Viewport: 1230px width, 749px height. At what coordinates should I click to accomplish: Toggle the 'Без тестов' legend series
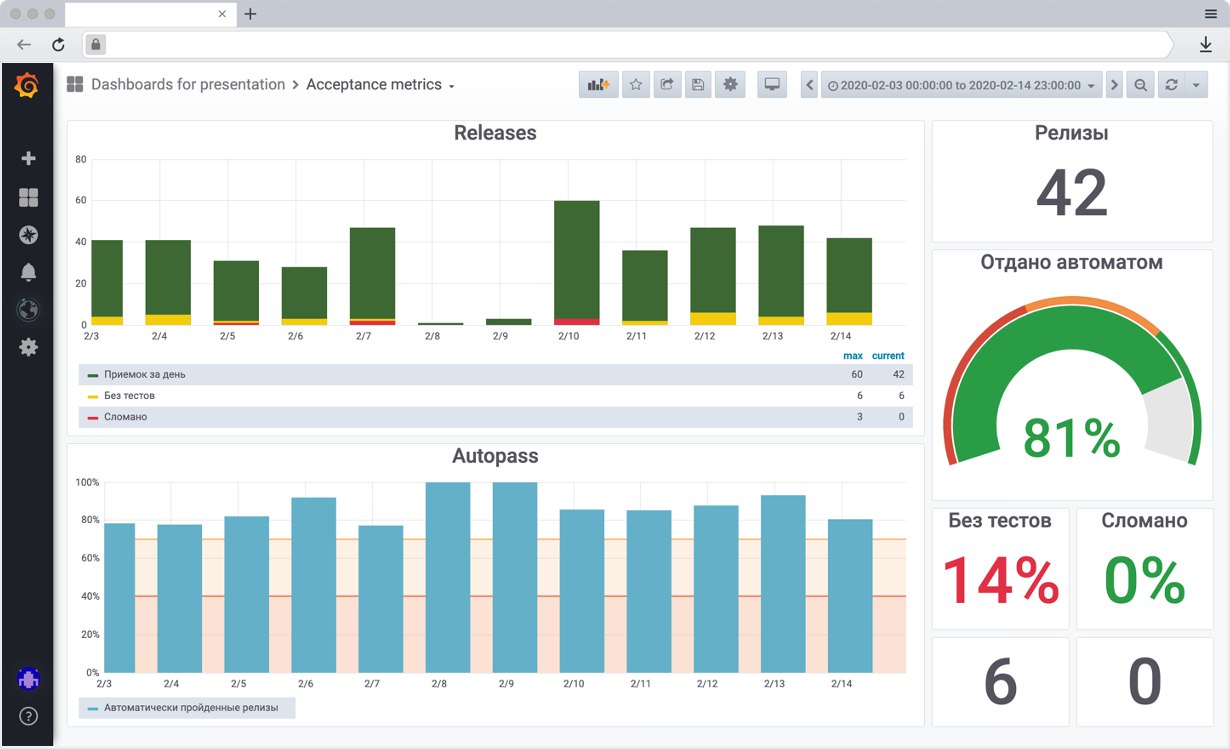[129, 396]
